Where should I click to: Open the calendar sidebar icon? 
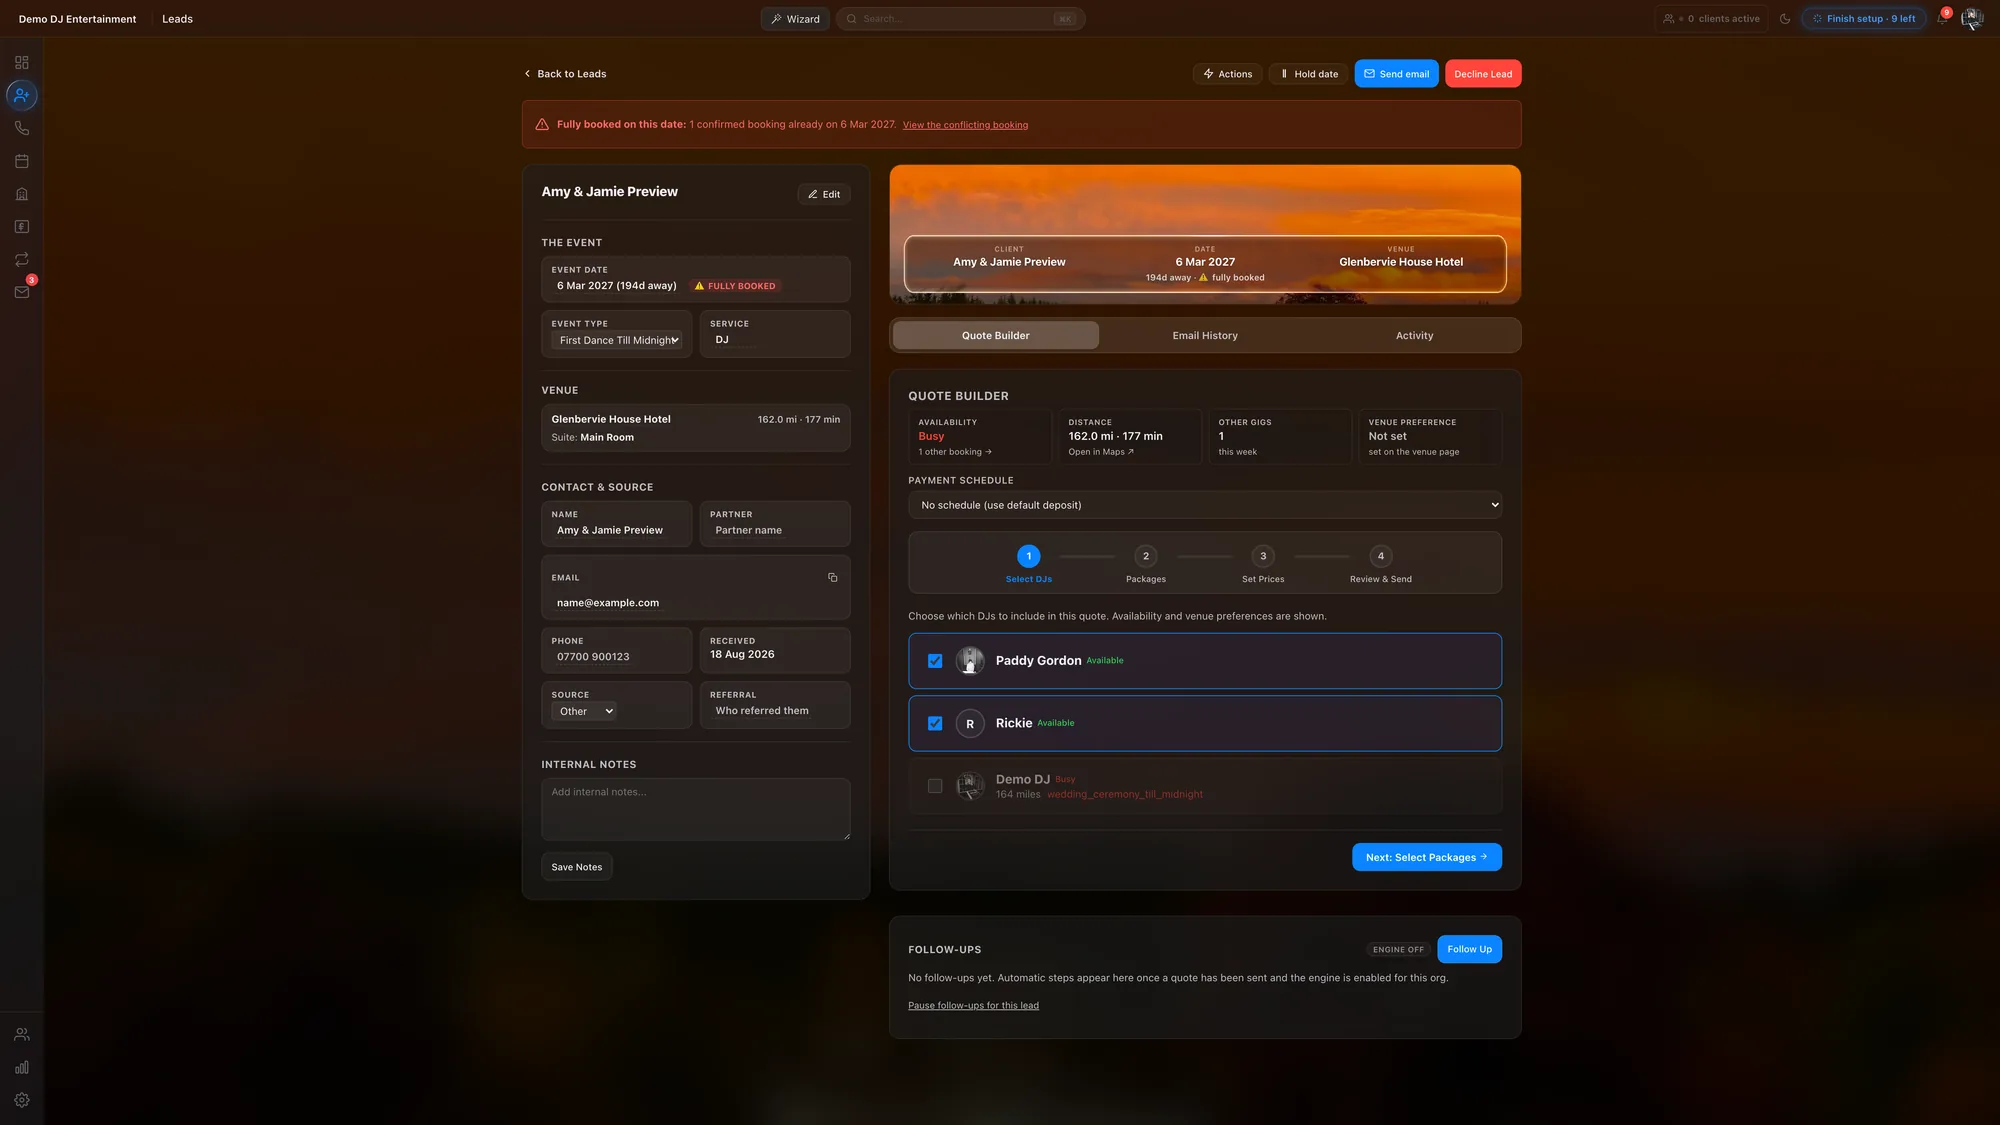21,161
